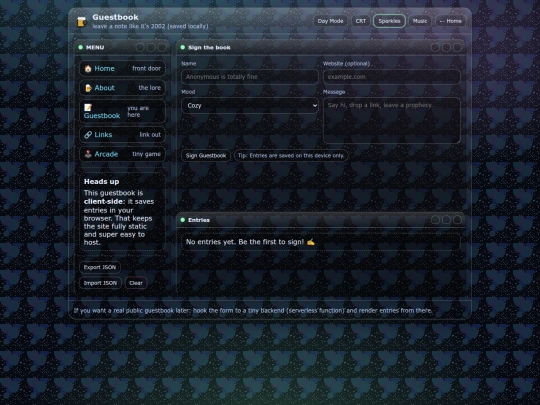Focus the Website optional input field
Viewport: 540px width, 405px height.
392,77
